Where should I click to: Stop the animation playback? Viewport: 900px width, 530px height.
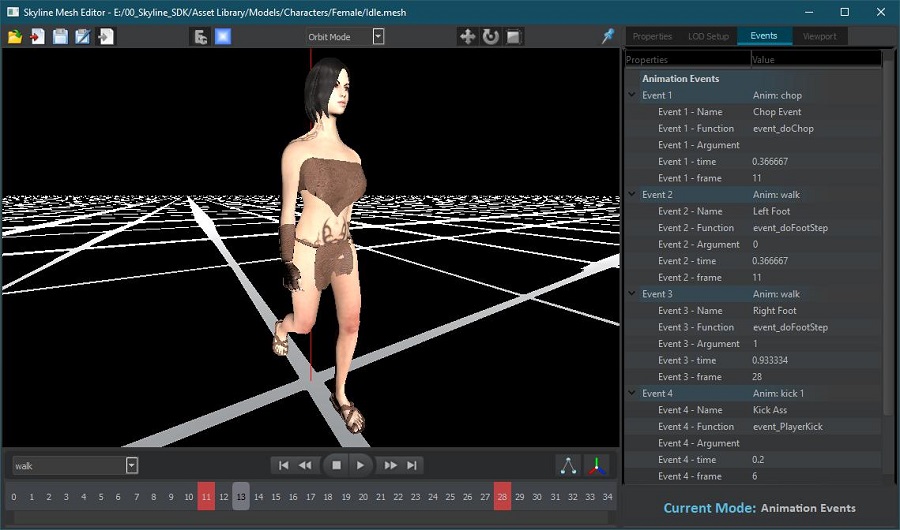pos(337,465)
